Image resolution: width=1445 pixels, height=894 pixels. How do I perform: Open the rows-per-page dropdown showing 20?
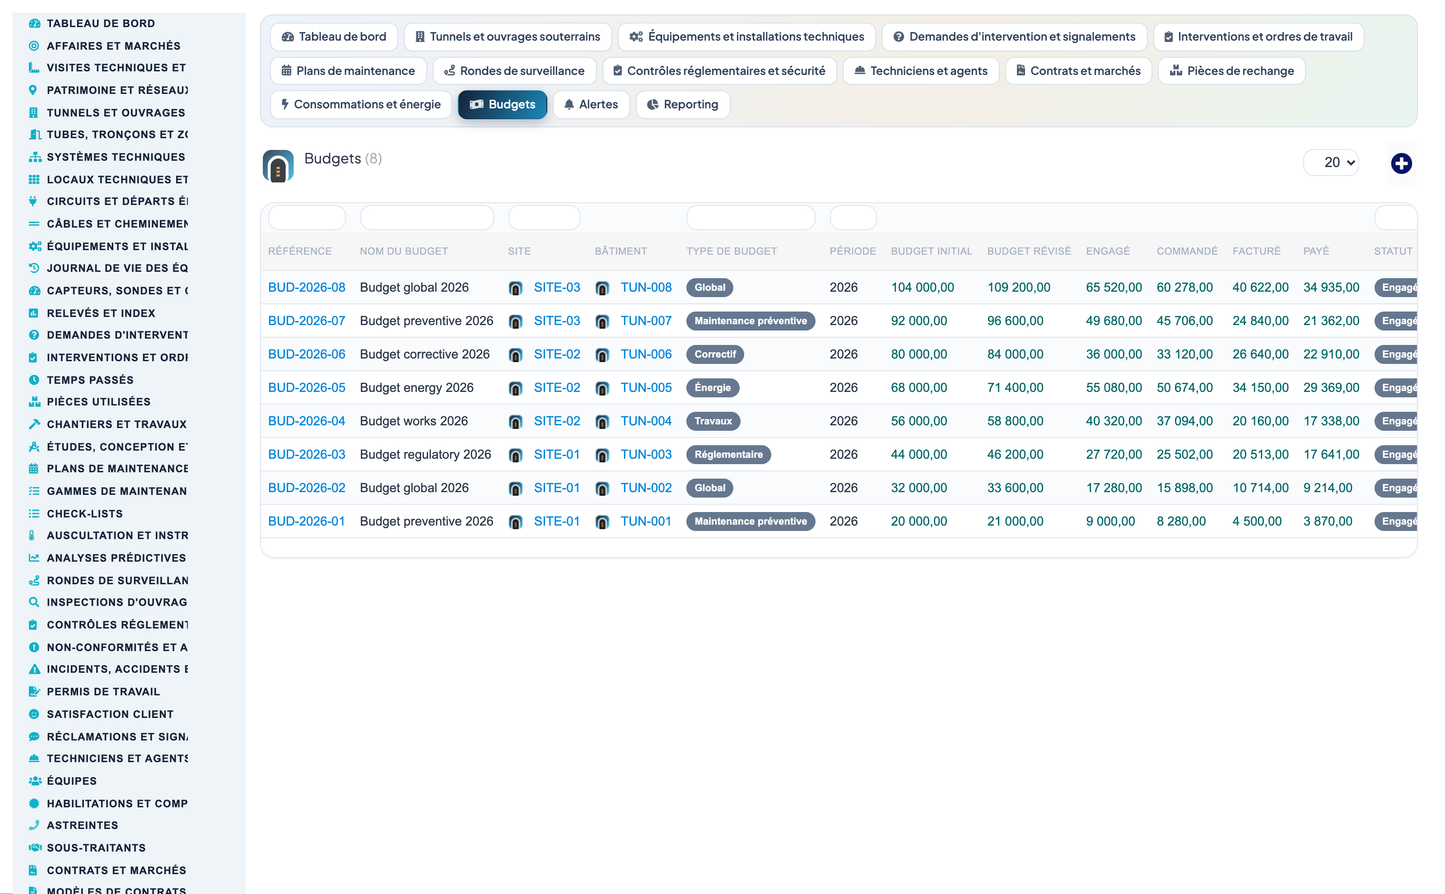tap(1331, 162)
